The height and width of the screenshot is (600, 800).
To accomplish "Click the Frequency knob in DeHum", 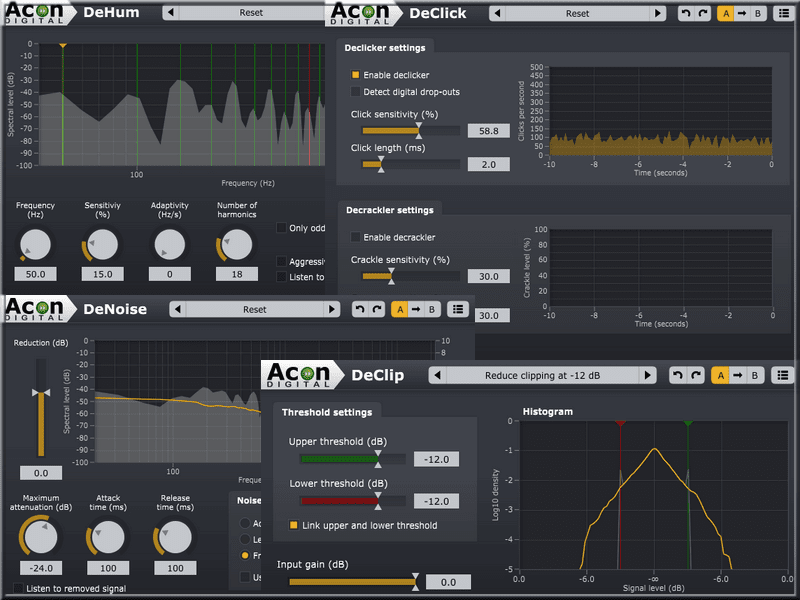I will (x=35, y=244).
